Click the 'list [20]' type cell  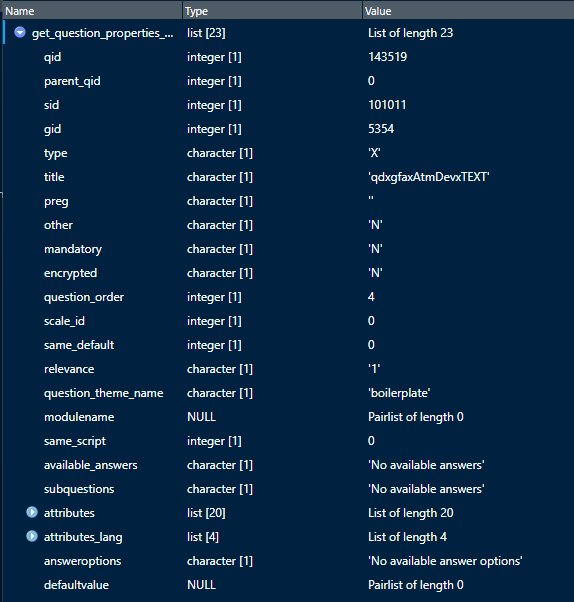(x=206, y=513)
